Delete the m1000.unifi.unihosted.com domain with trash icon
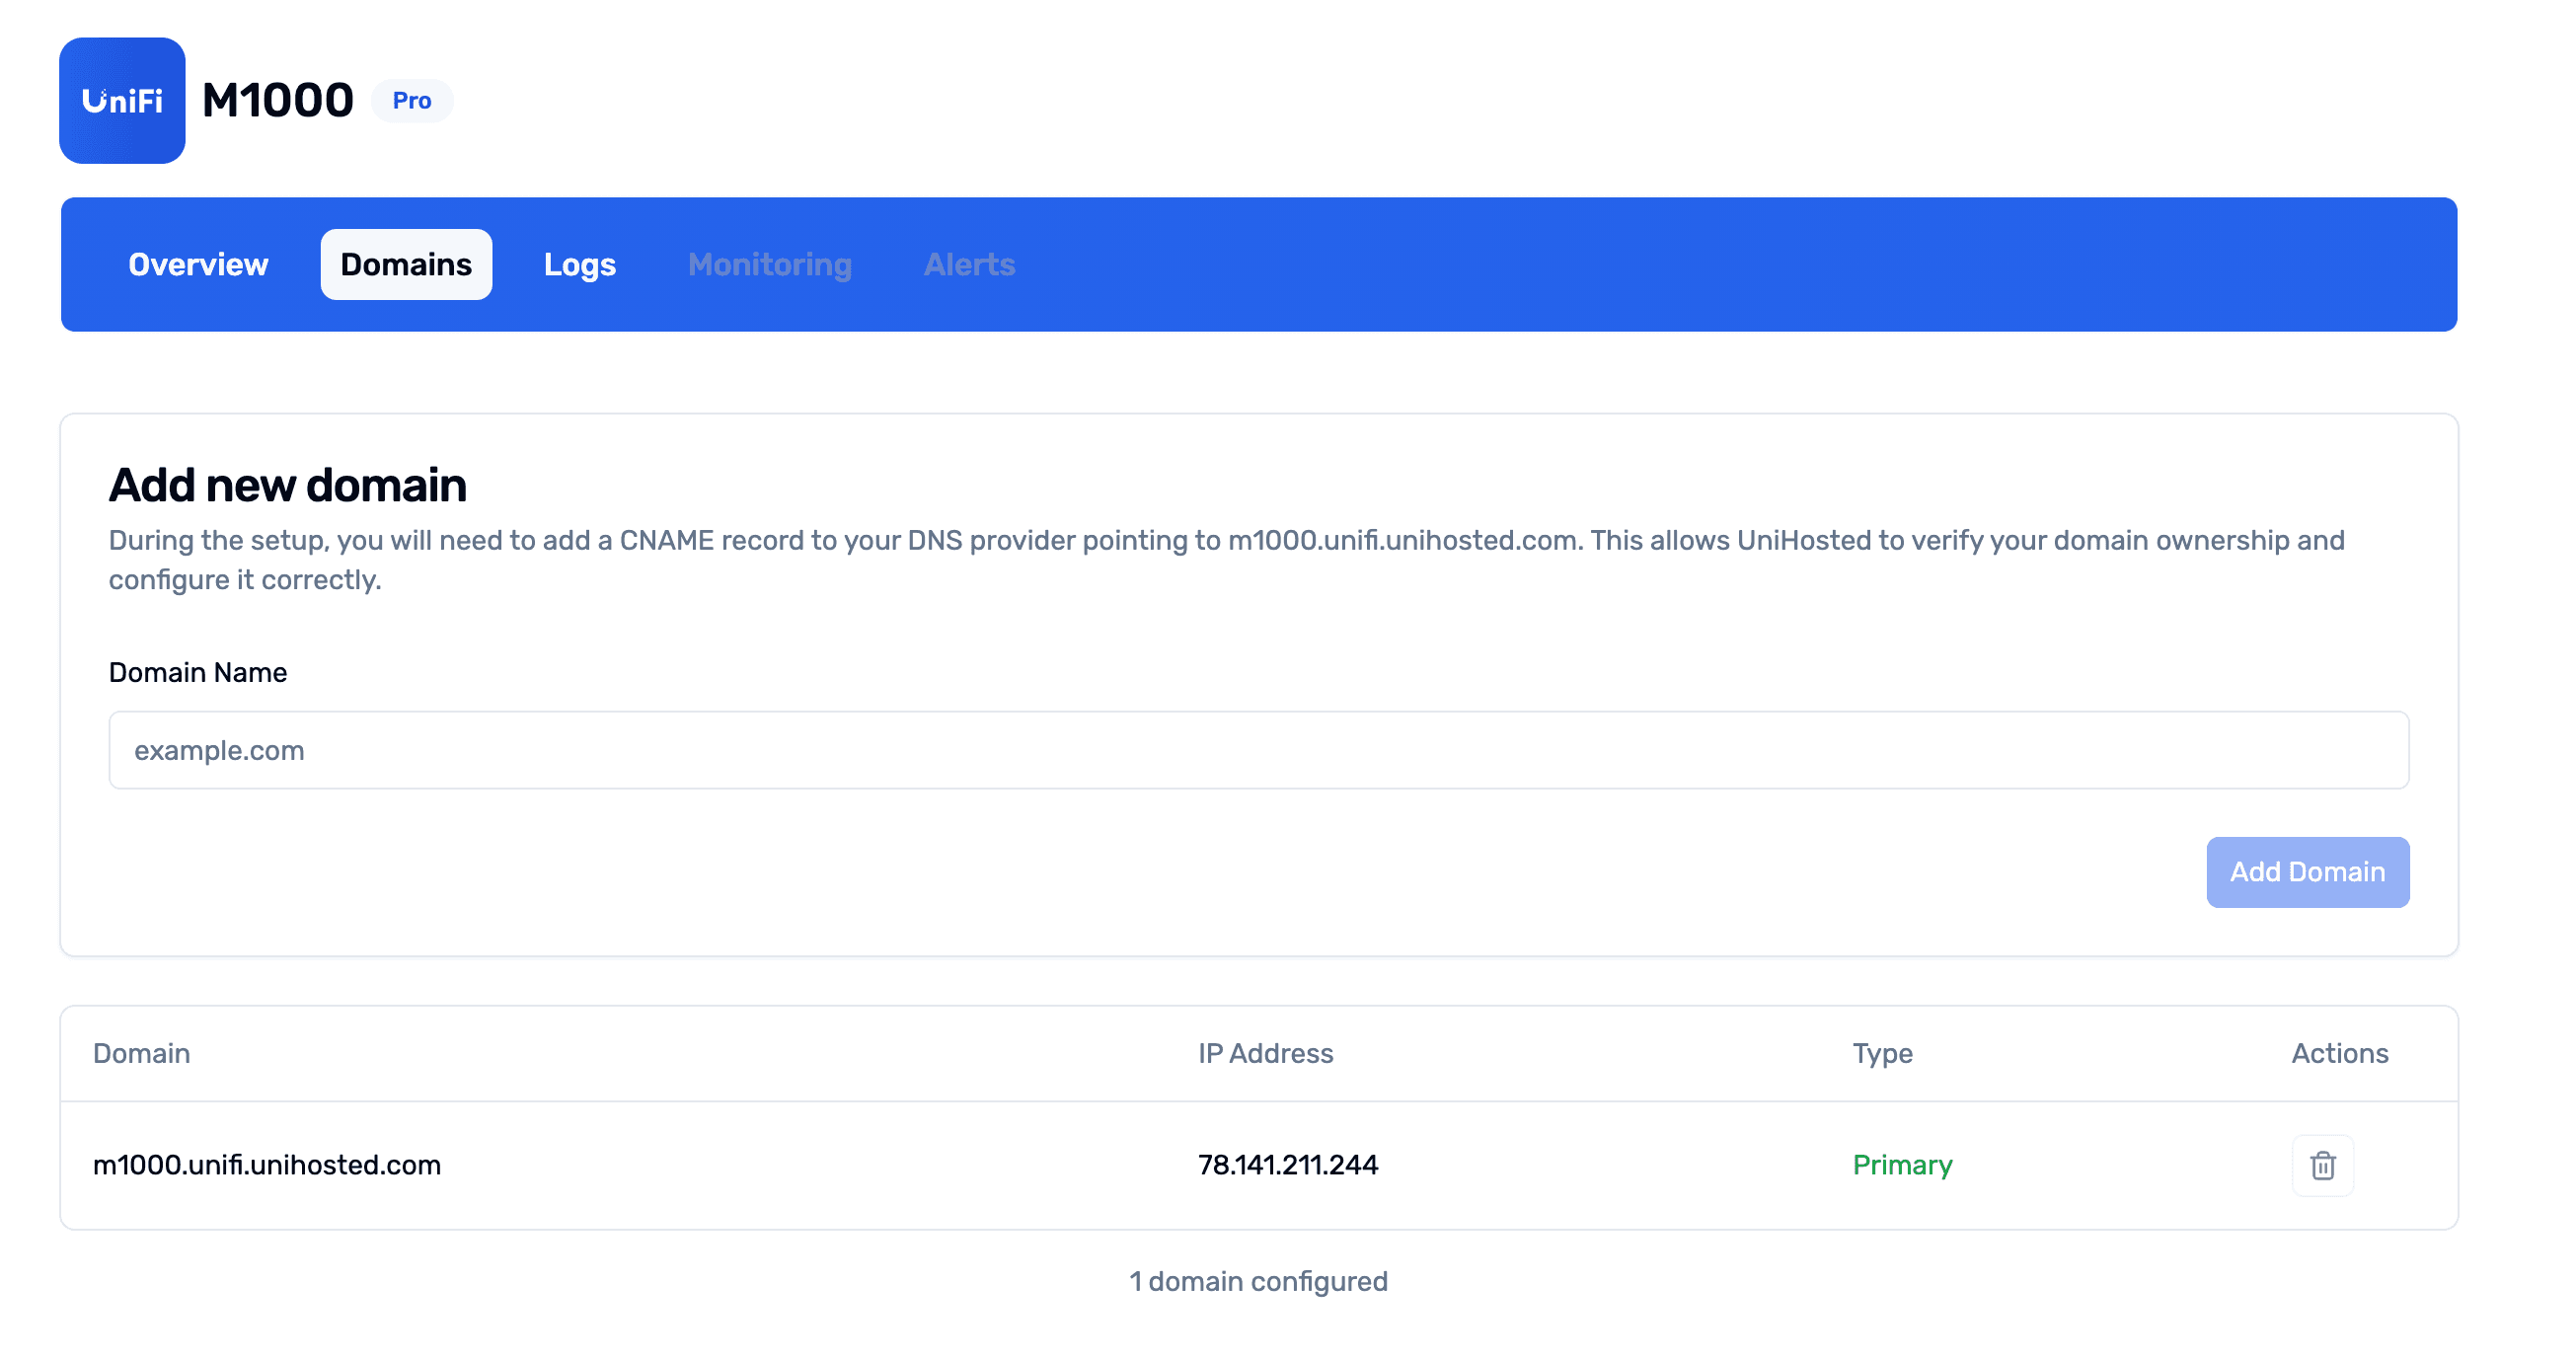2576x1358 pixels. point(2322,1166)
